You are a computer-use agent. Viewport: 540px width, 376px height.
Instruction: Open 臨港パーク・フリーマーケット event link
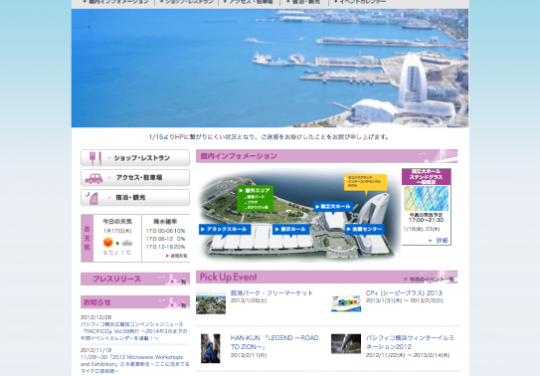[x=271, y=293]
